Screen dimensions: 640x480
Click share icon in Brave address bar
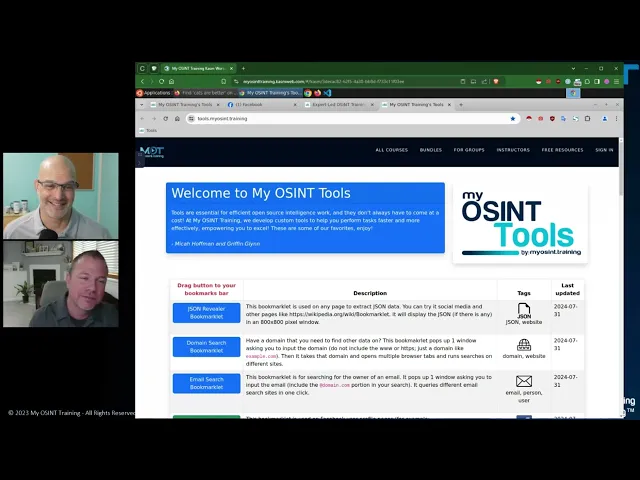[484, 82]
